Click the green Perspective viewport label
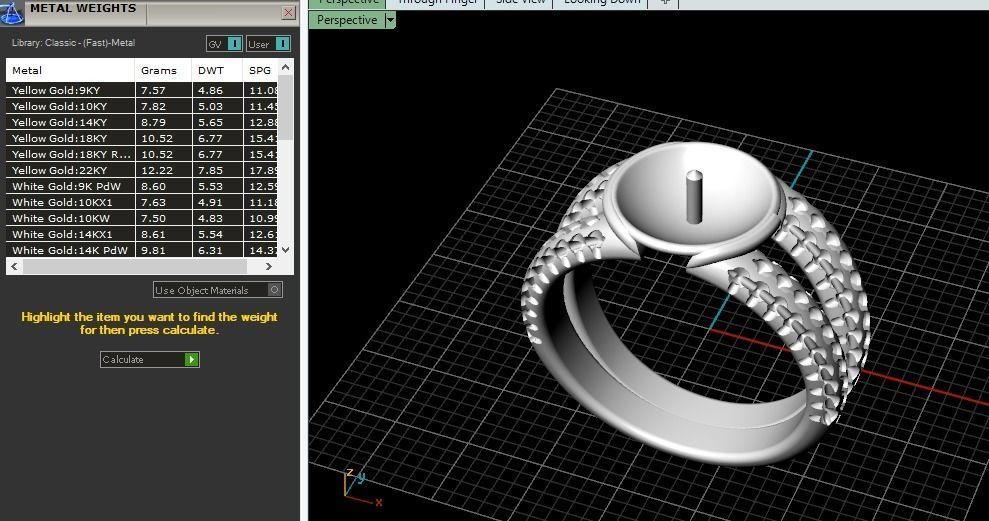The height and width of the screenshot is (521, 989). 347,20
